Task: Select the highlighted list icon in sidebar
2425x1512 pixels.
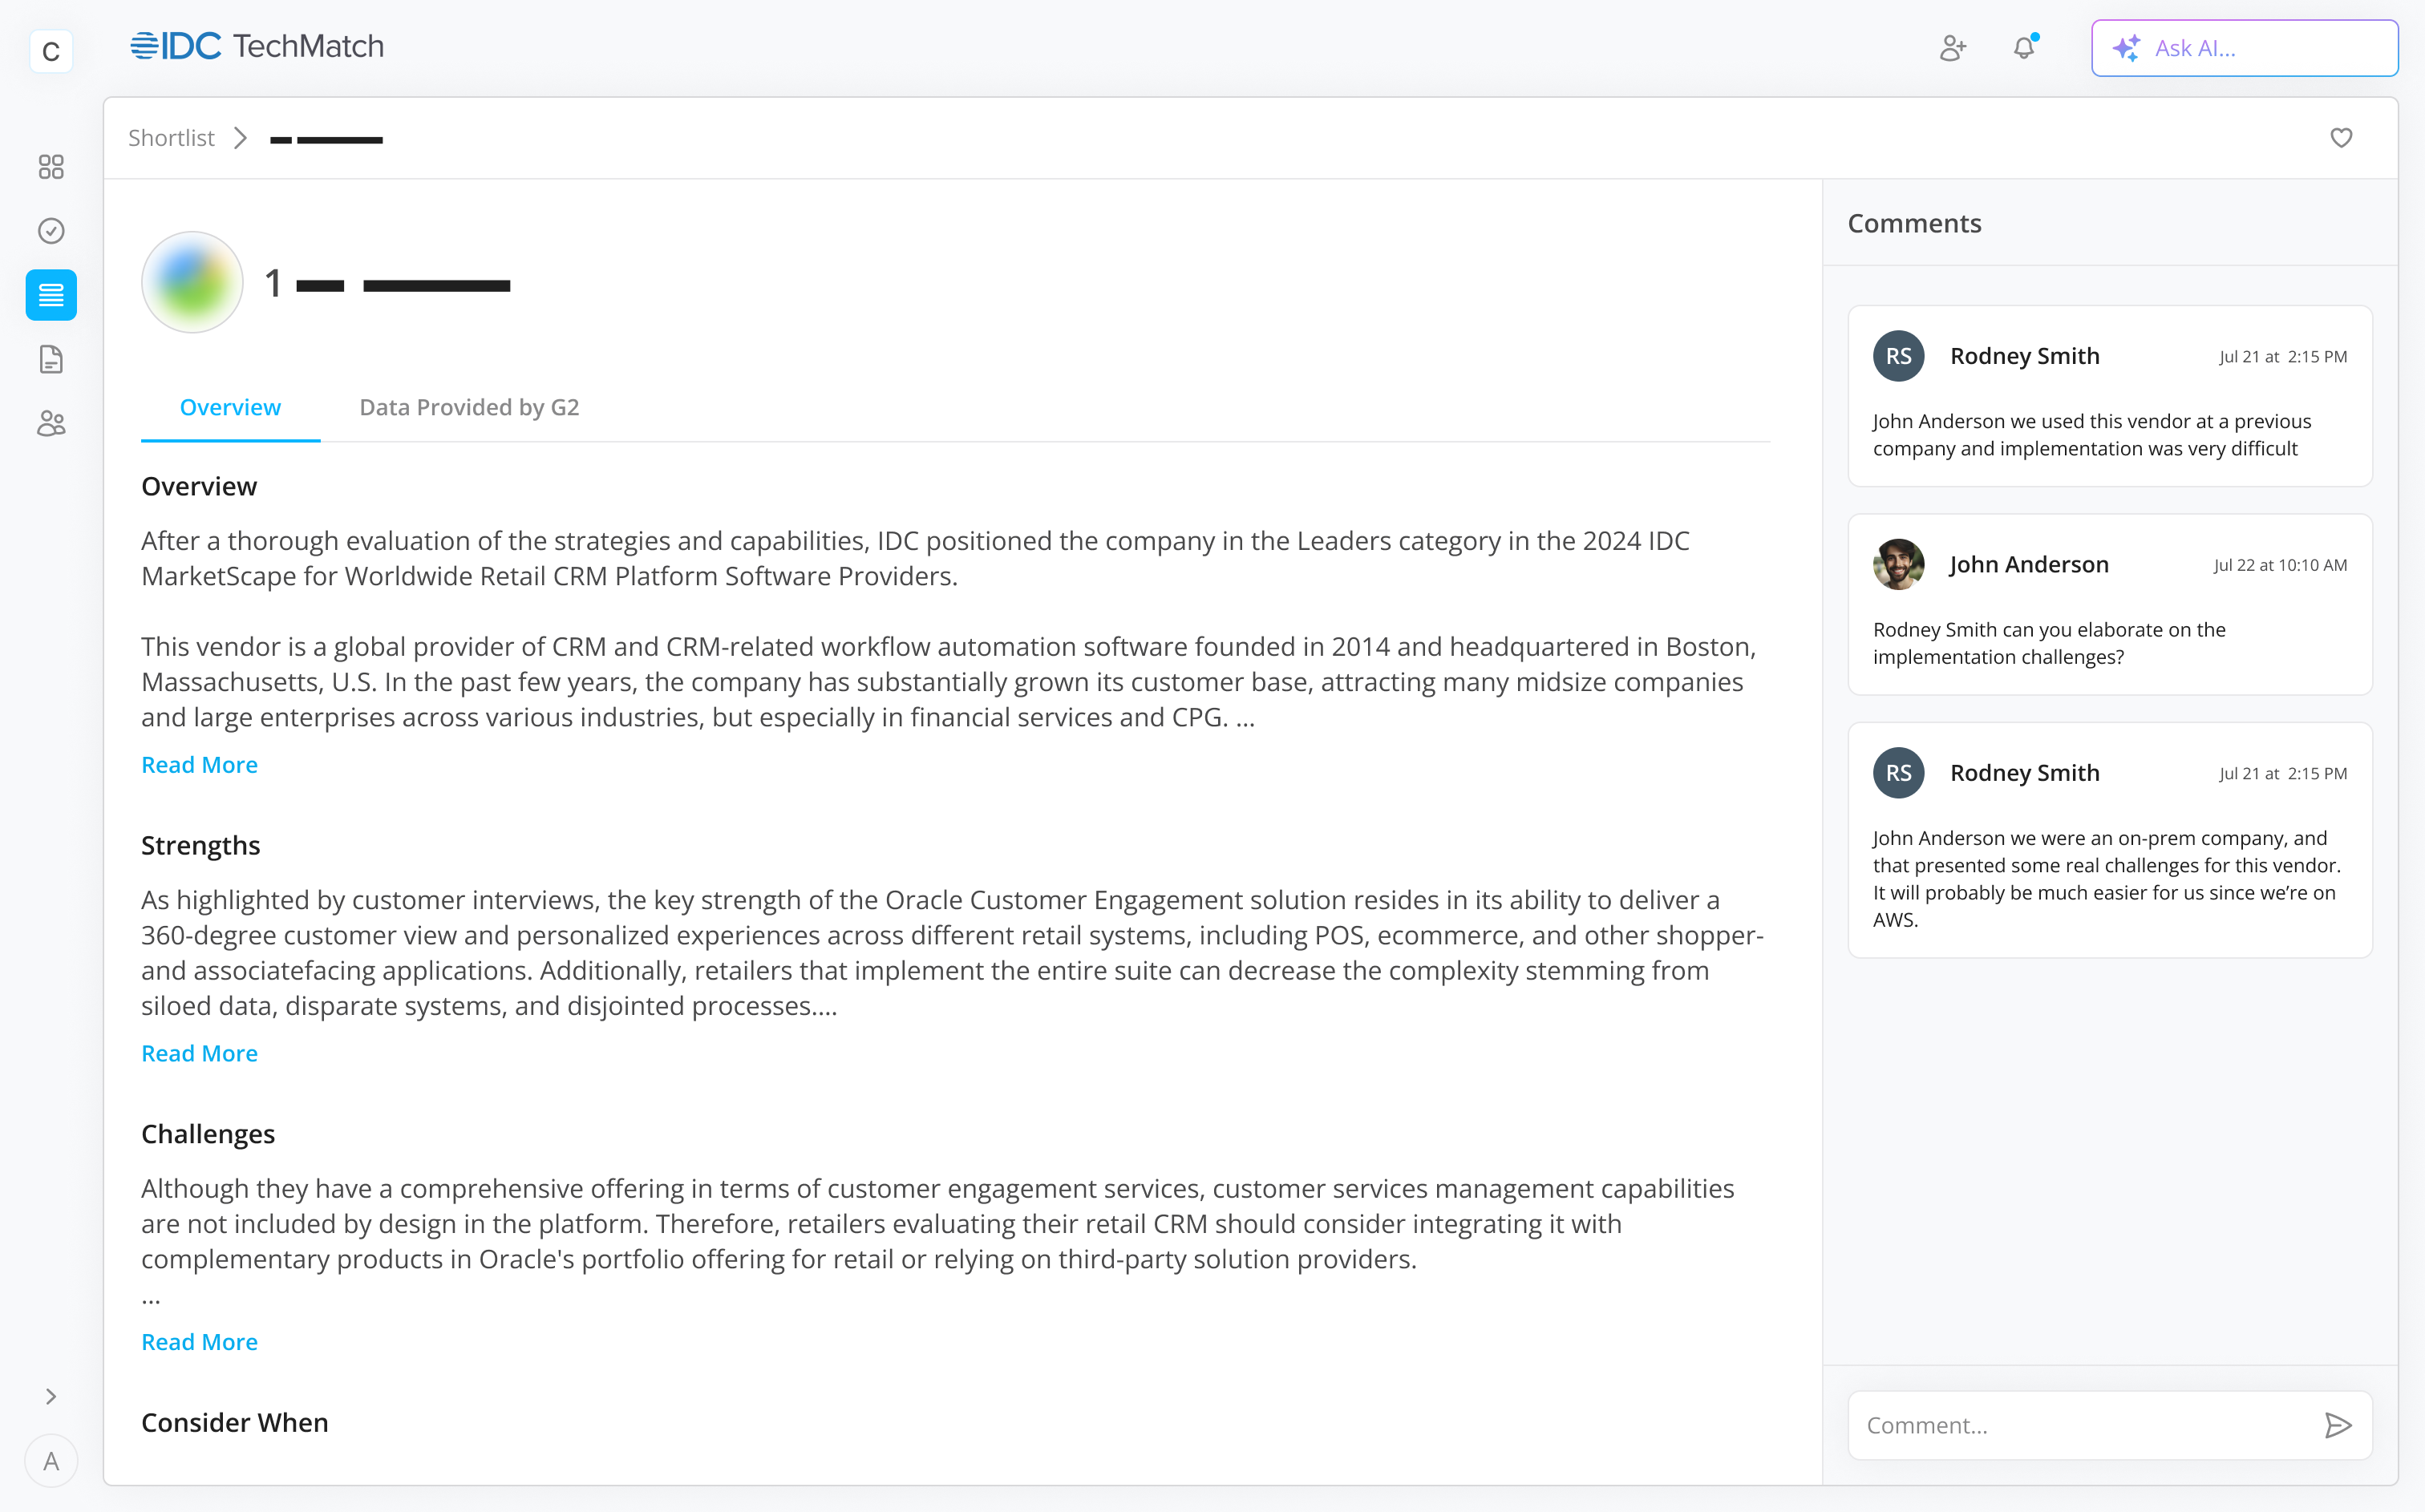Action: point(51,295)
